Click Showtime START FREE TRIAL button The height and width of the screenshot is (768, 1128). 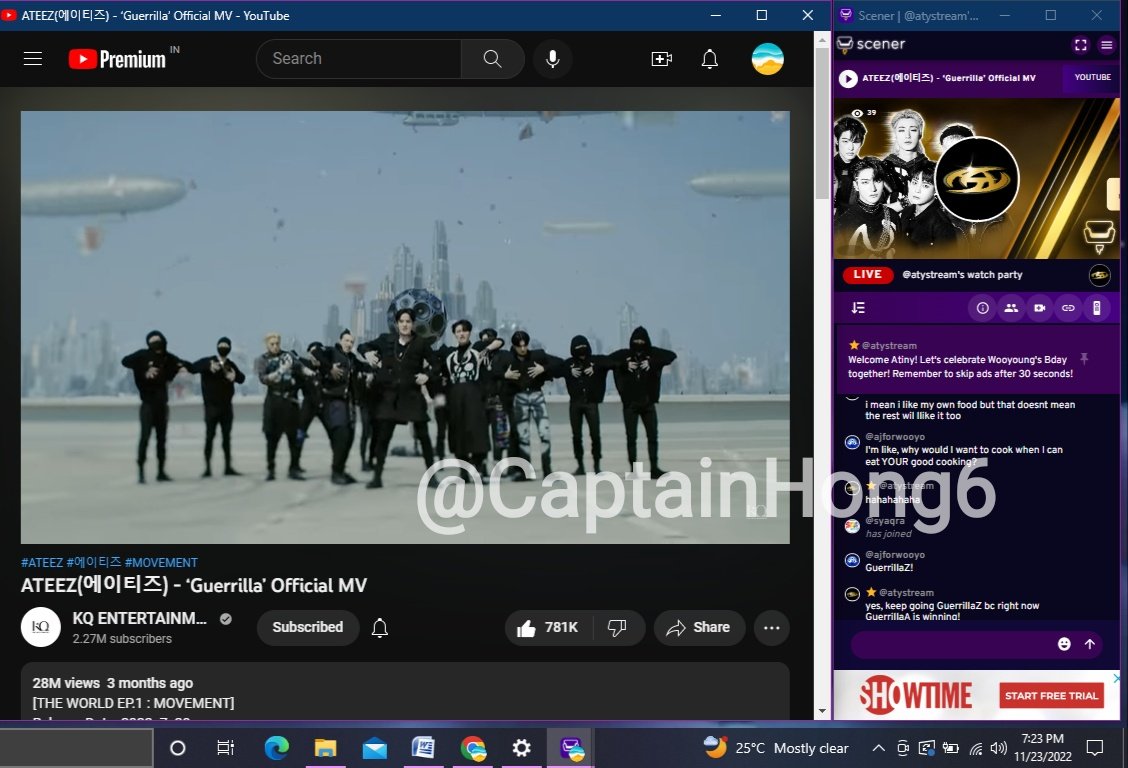click(1051, 695)
